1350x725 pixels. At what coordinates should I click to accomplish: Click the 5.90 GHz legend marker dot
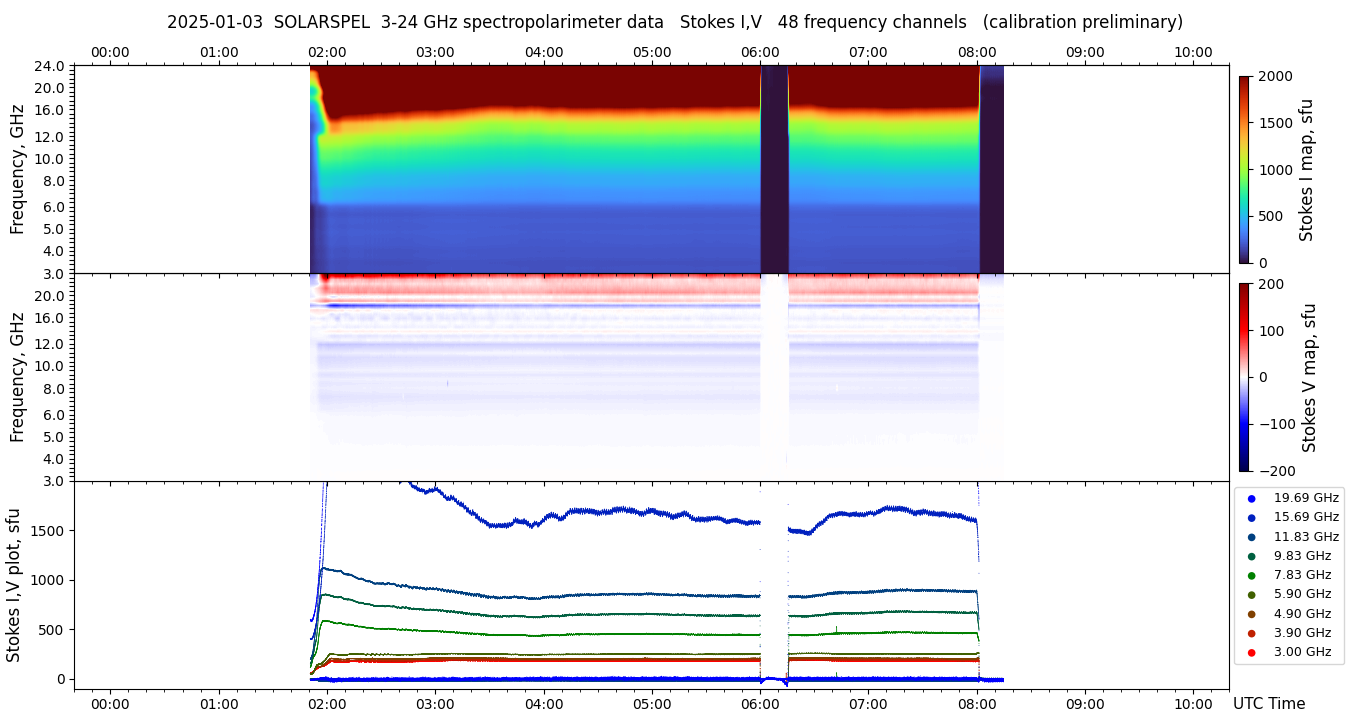click(1251, 595)
